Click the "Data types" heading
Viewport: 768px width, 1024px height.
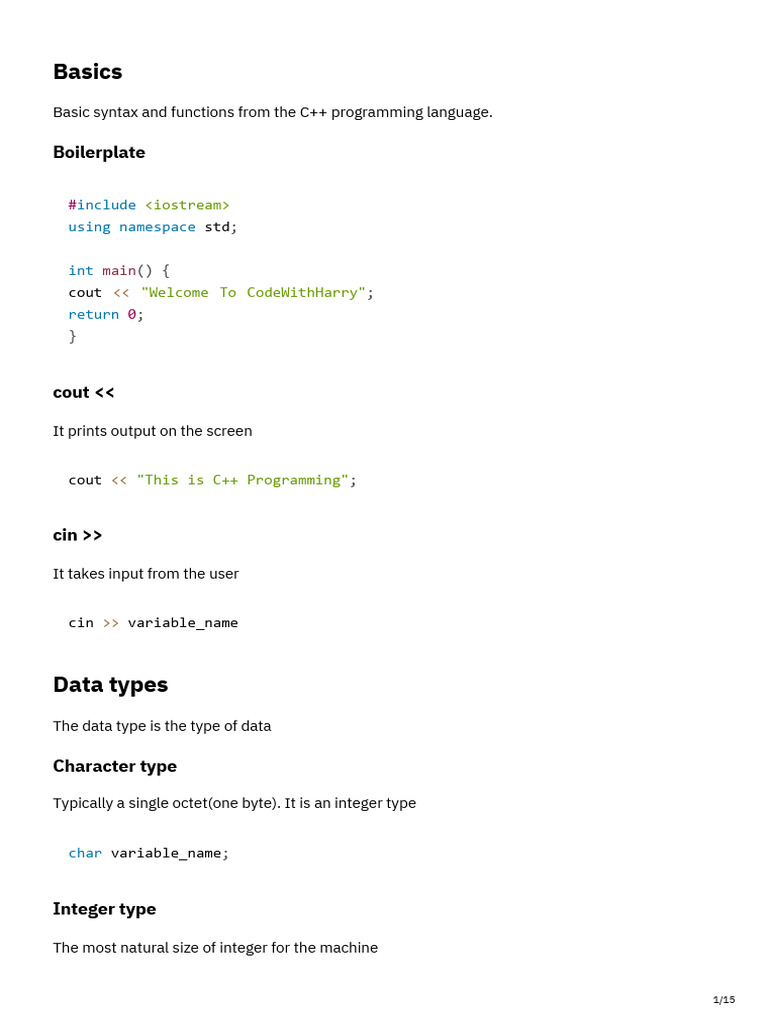[x=110, y=685]
